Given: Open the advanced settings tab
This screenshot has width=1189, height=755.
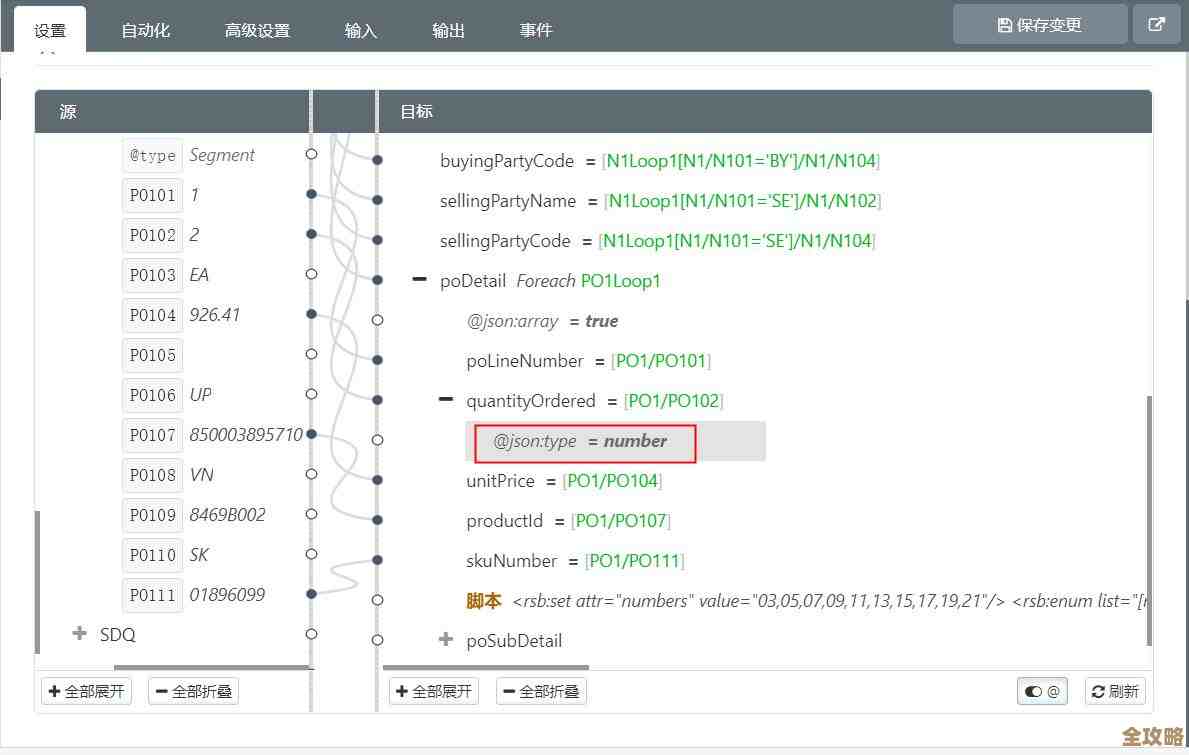Looking at the screenshot, I should (257, 30).
